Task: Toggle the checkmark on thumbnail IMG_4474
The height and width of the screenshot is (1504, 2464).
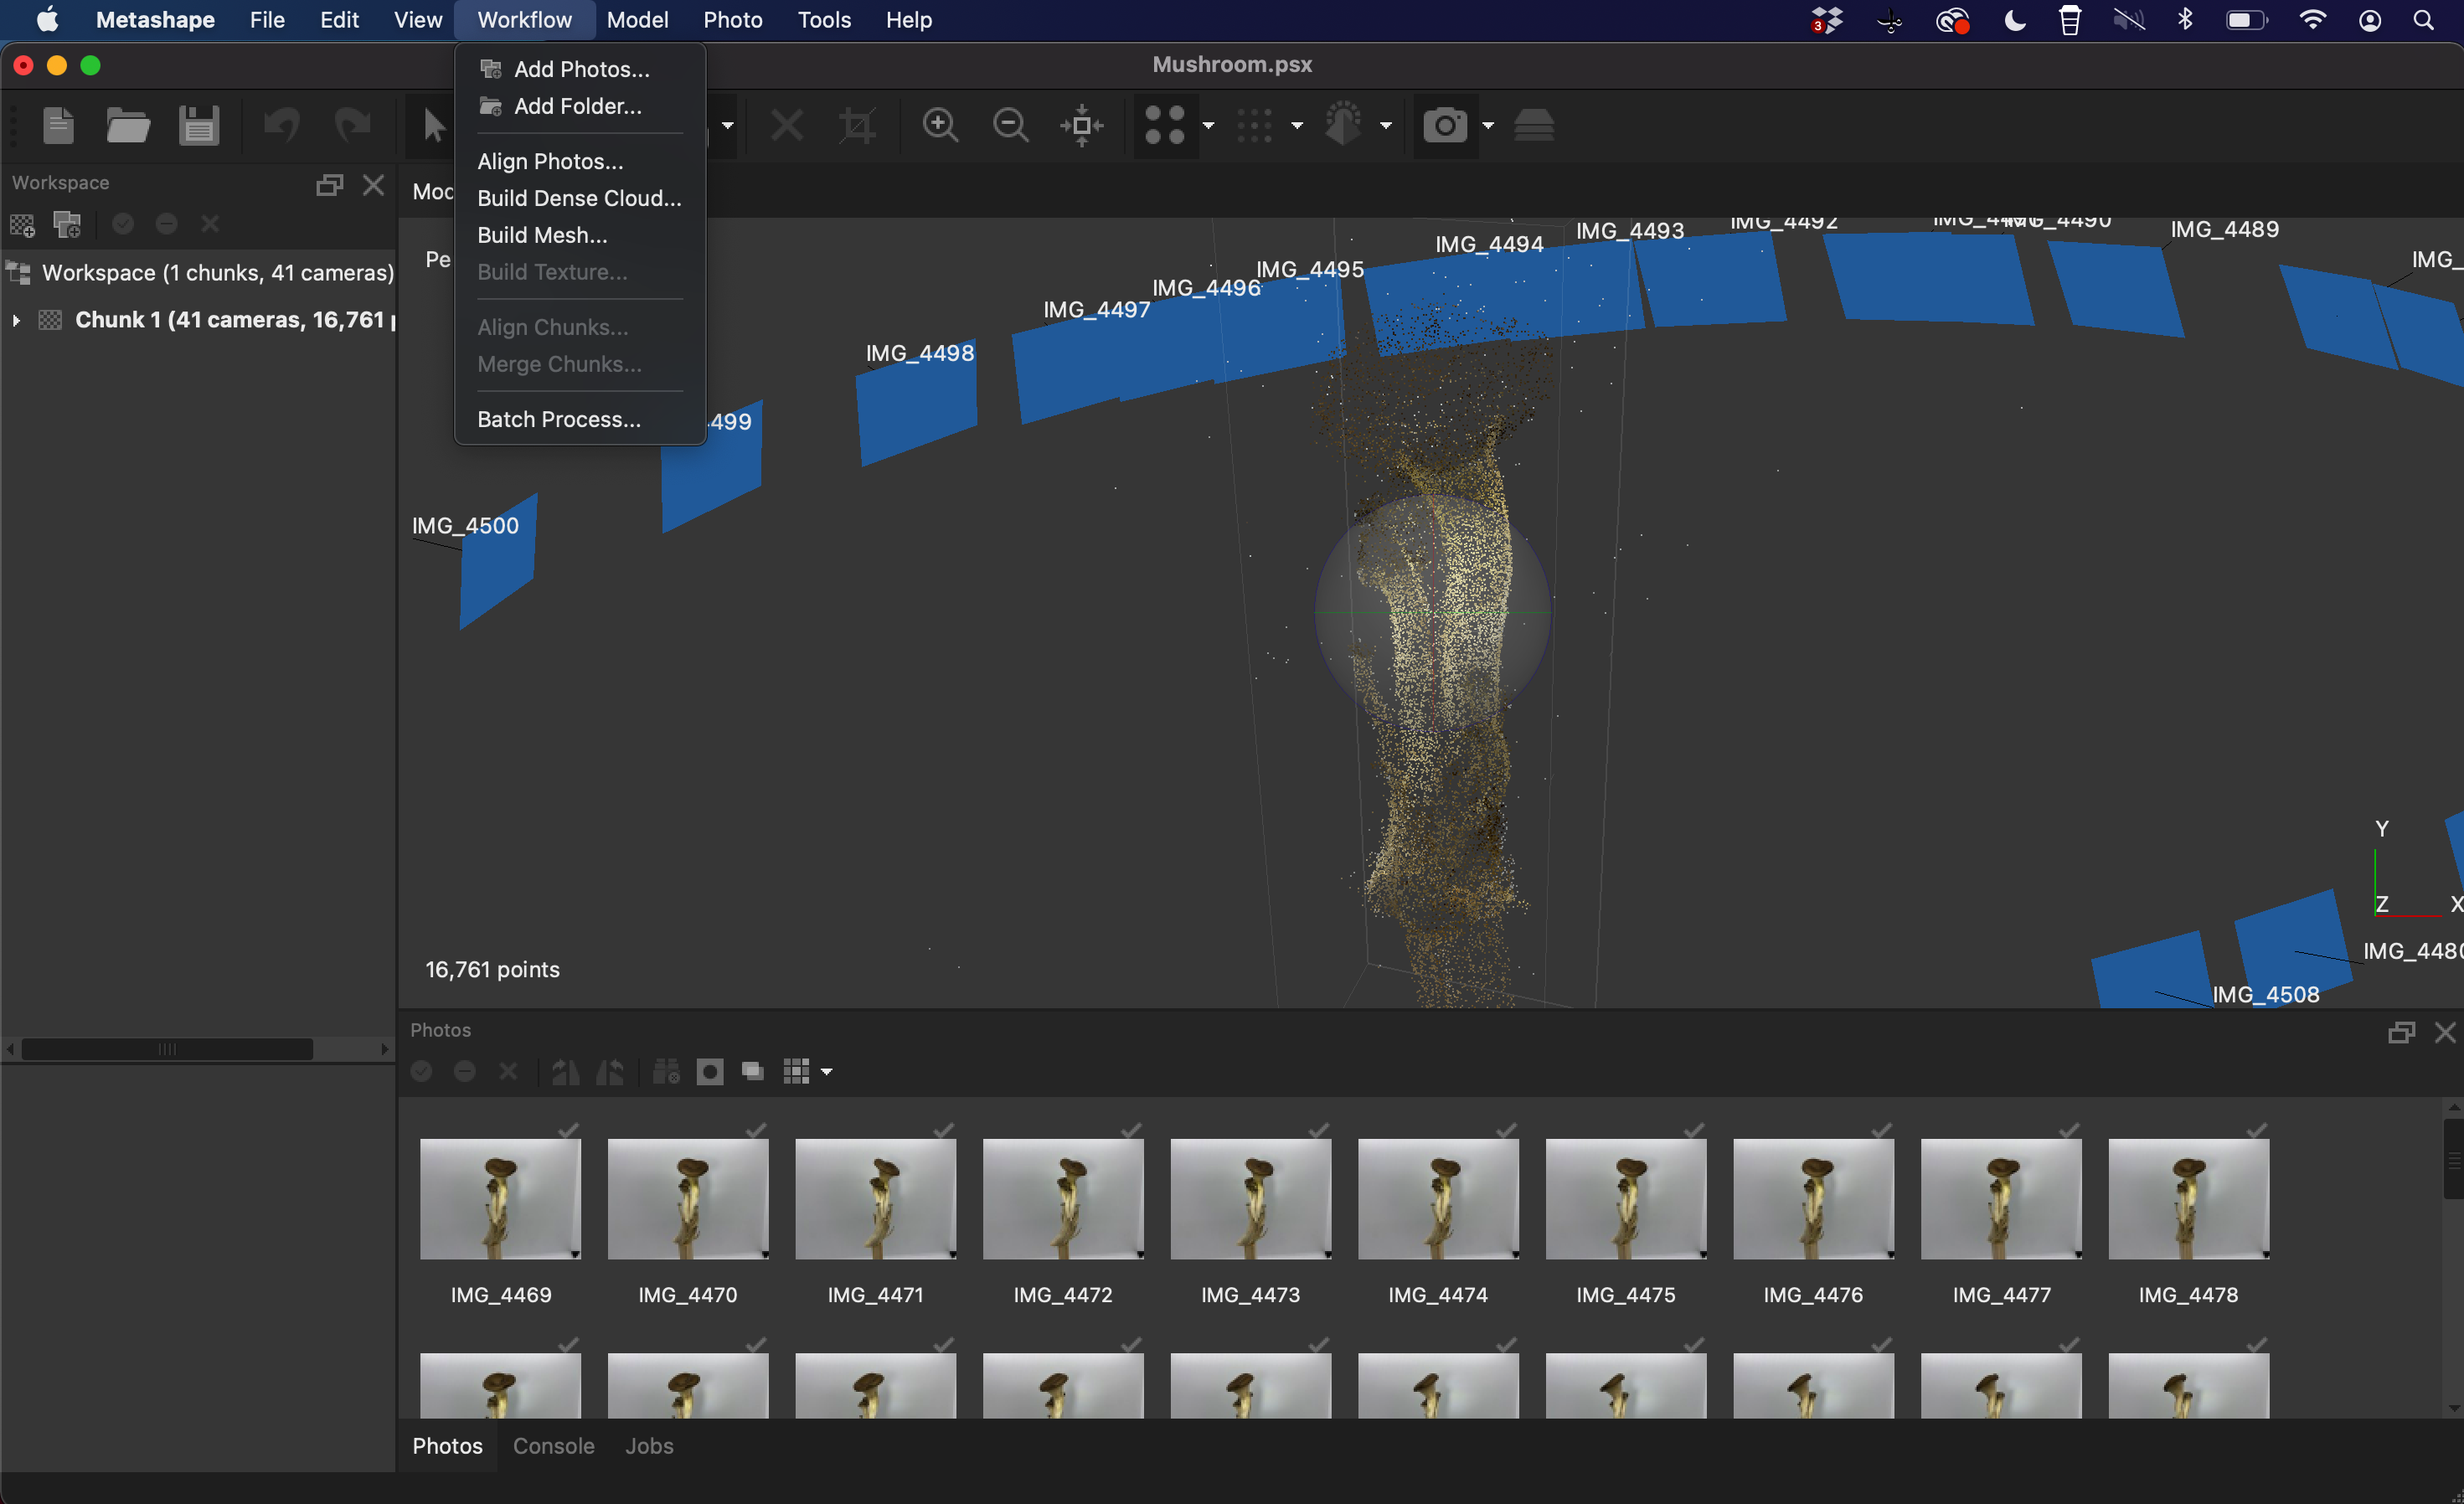Action: (x=1506, y=1130)
